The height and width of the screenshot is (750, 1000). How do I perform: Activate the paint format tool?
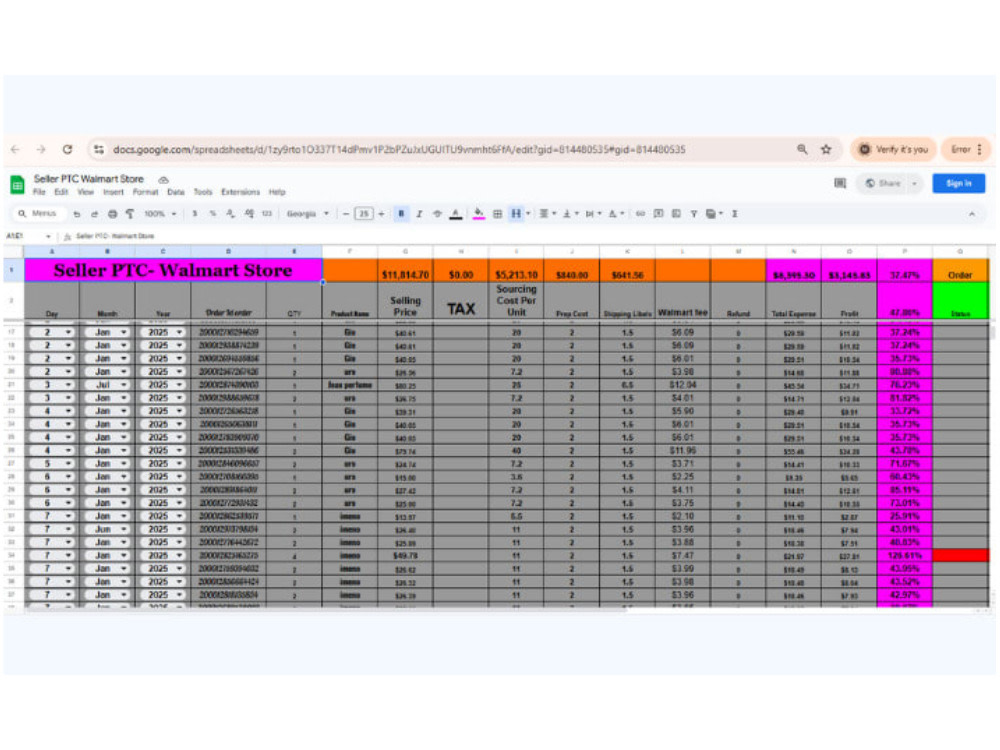pyautogui.click(x=130, y=214)
